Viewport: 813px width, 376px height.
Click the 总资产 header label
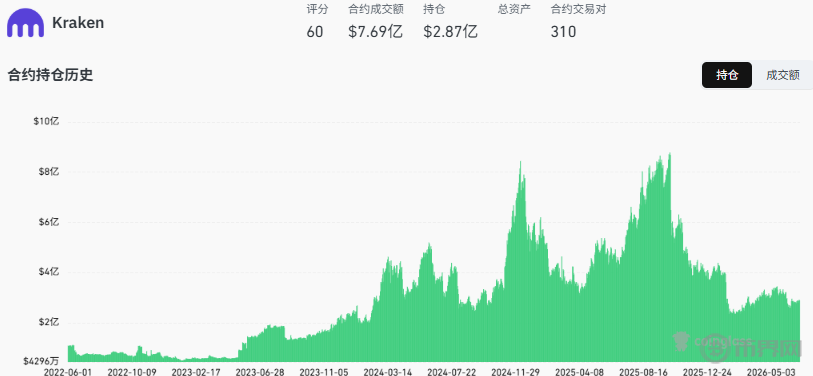pyautogui.click(x=514, y=9)
